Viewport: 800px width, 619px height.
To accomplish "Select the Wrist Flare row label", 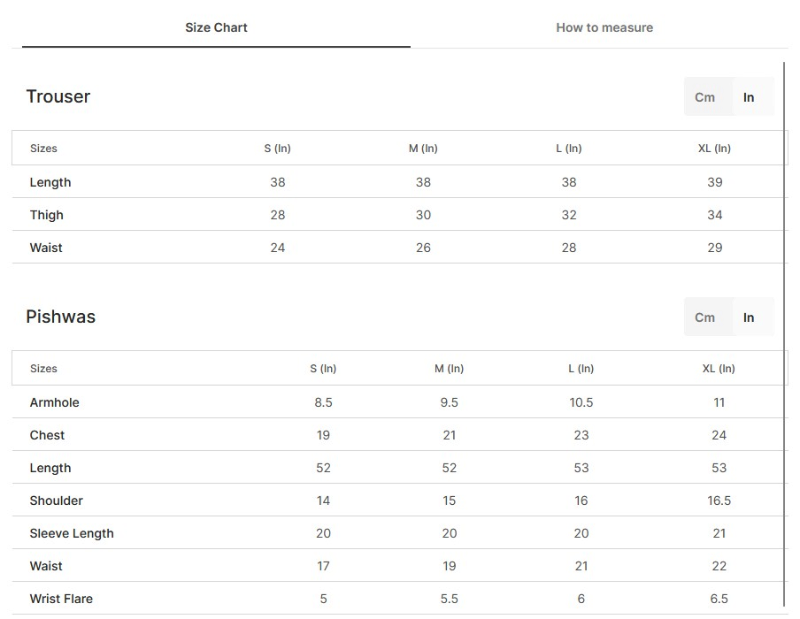I will pos(61,599).
